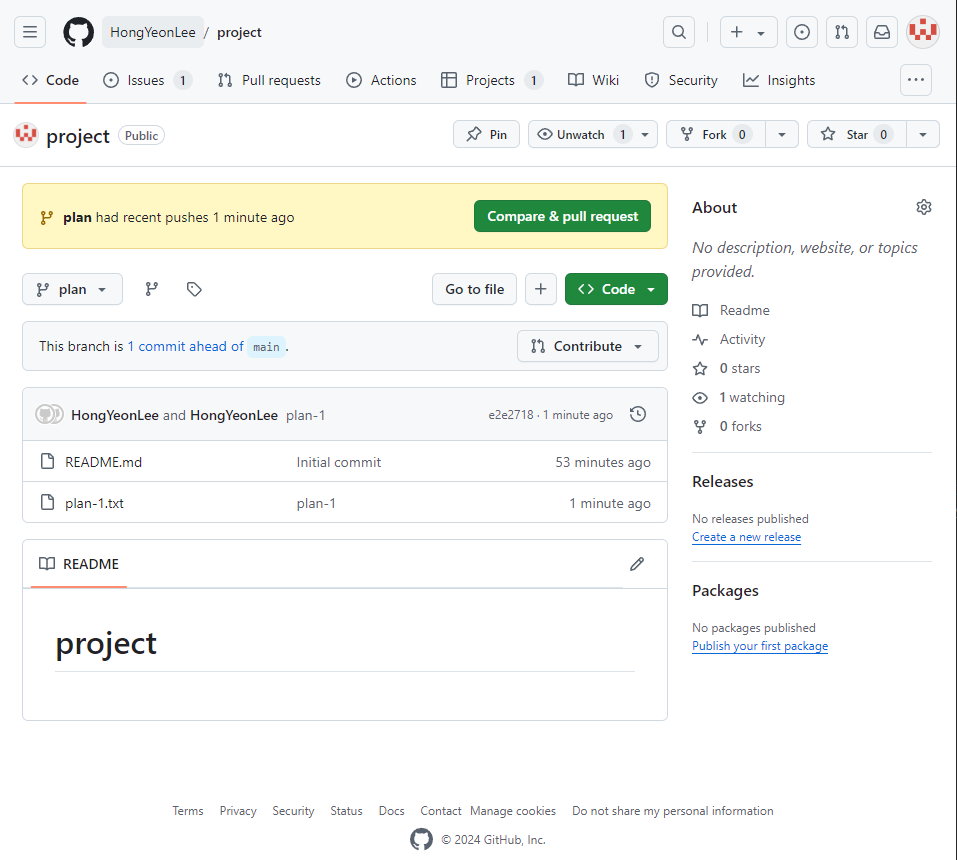Viewport: 957px width, 860px height.
Task: Expand the star lists dropdown arrow
Action: click(x=923, y=134)
